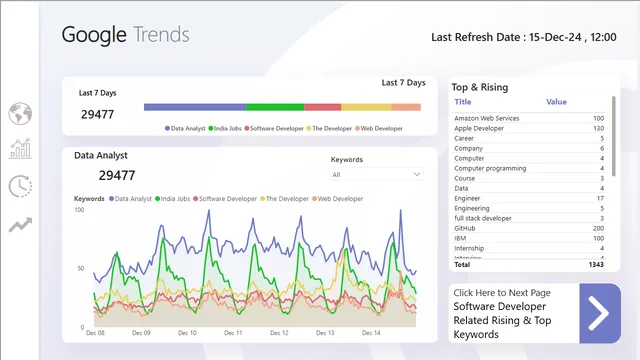The height and width of the screenshot is (360, 640).
Task: Click the Total 1343 row
Action: click(529, 264)
